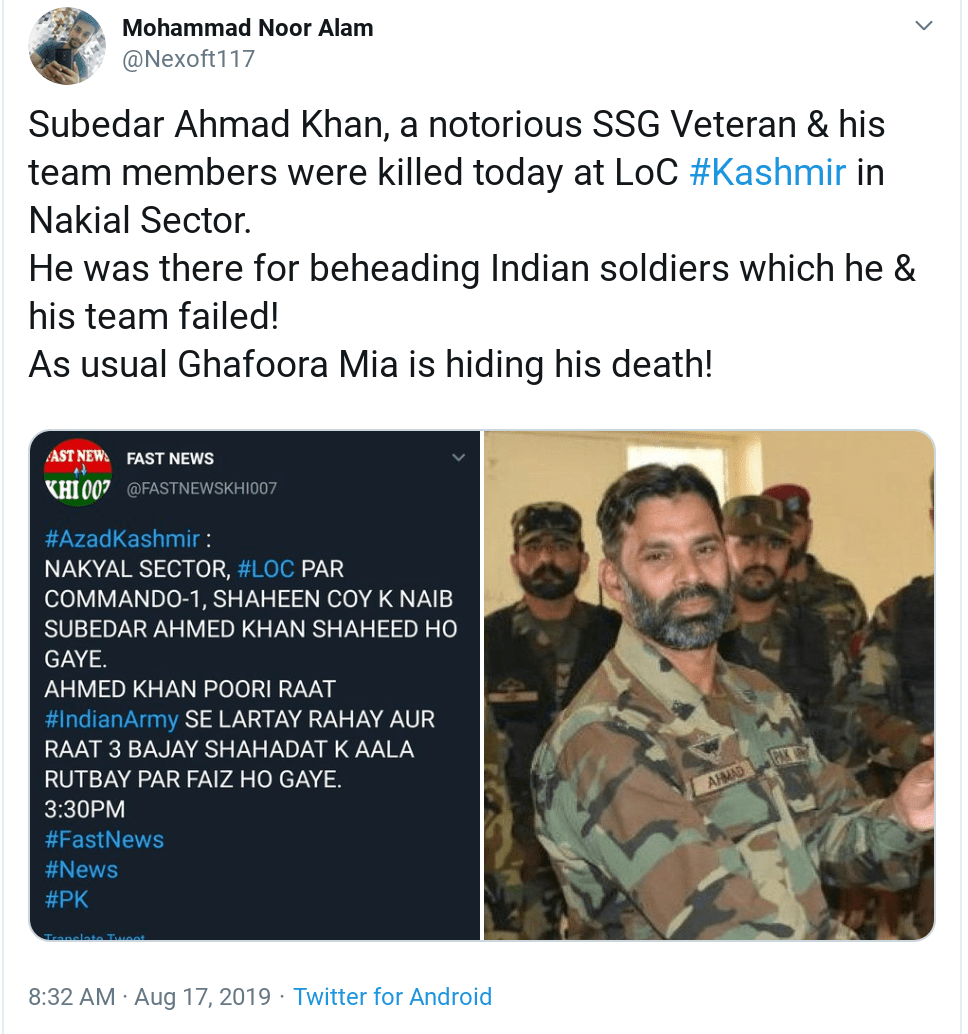Viewport: 968px width, 1034px height.
Task: Click the #News hashtag
Action: click(81, 869)
